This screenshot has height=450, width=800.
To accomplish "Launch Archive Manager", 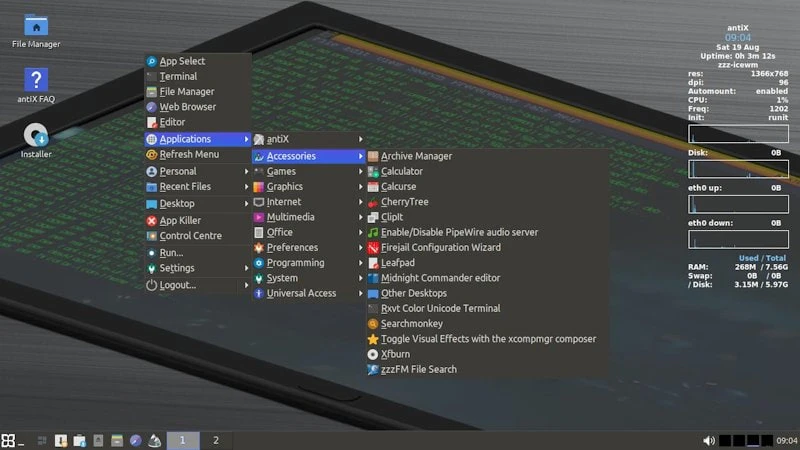I will click(x=487, y=156).
